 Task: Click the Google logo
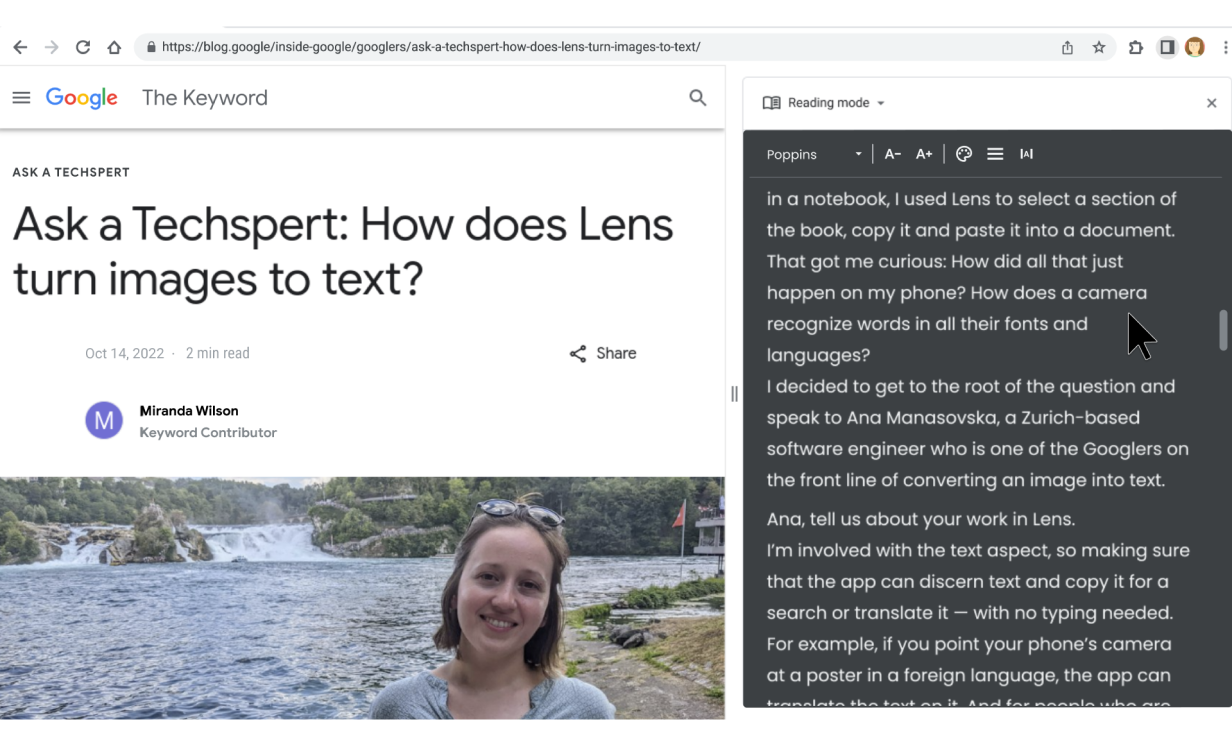(x=82, y=98)
